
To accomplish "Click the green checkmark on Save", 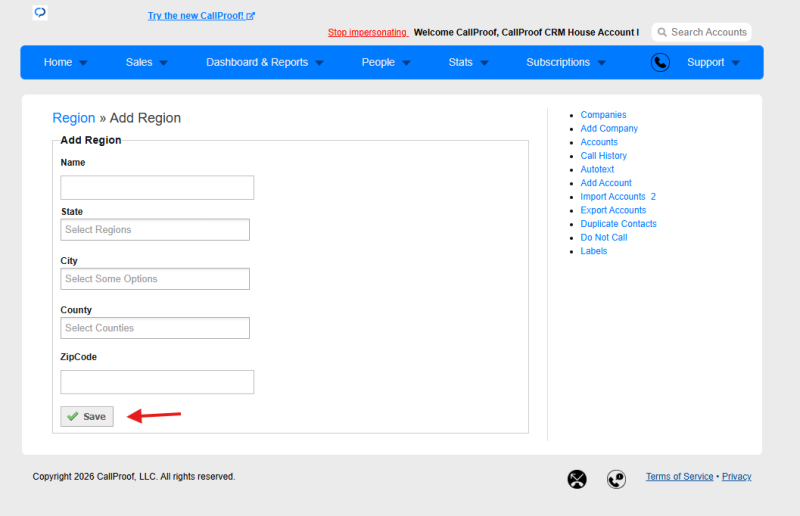I will [x=73, y=416].
